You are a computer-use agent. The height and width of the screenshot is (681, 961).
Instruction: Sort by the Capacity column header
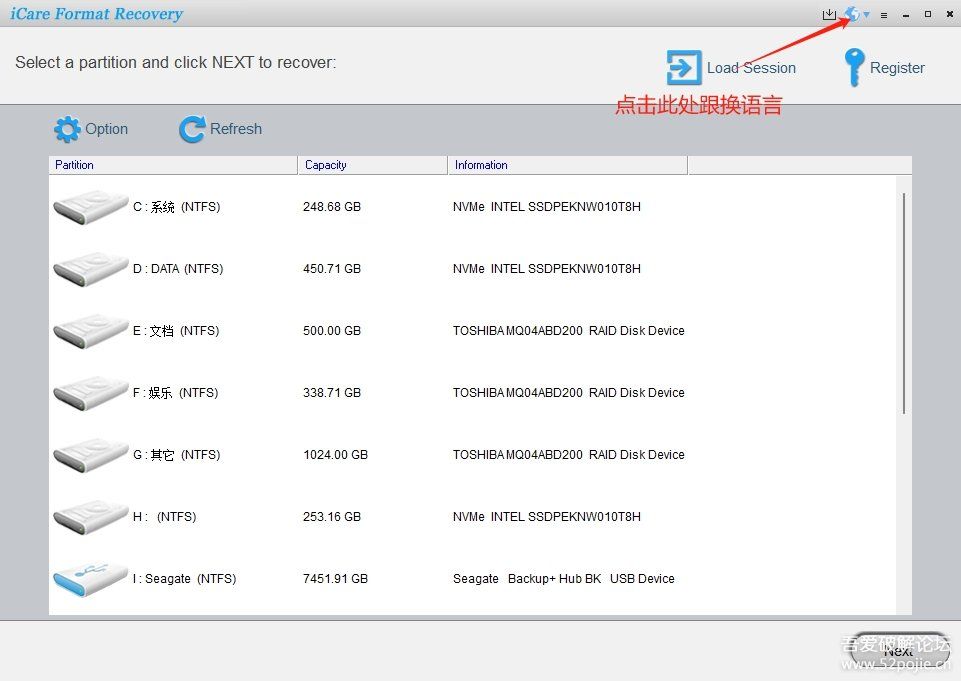[x=372, y=165]
